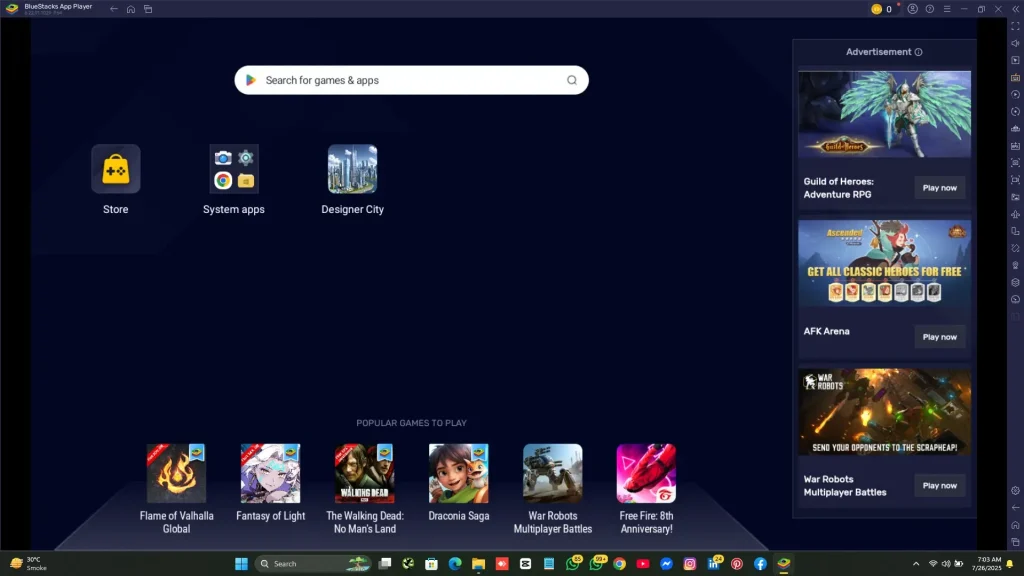This screenshot has width=1024, height=576.
Task: Click the sidebar screenshot icon
Action: point(1016,163)
